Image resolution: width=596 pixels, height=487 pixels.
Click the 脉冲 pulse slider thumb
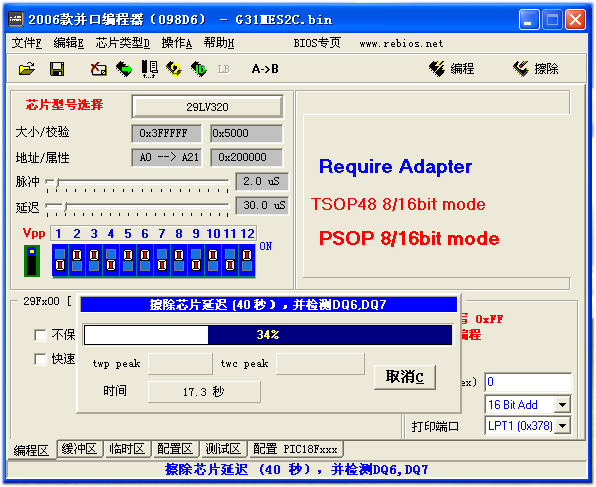57,182
